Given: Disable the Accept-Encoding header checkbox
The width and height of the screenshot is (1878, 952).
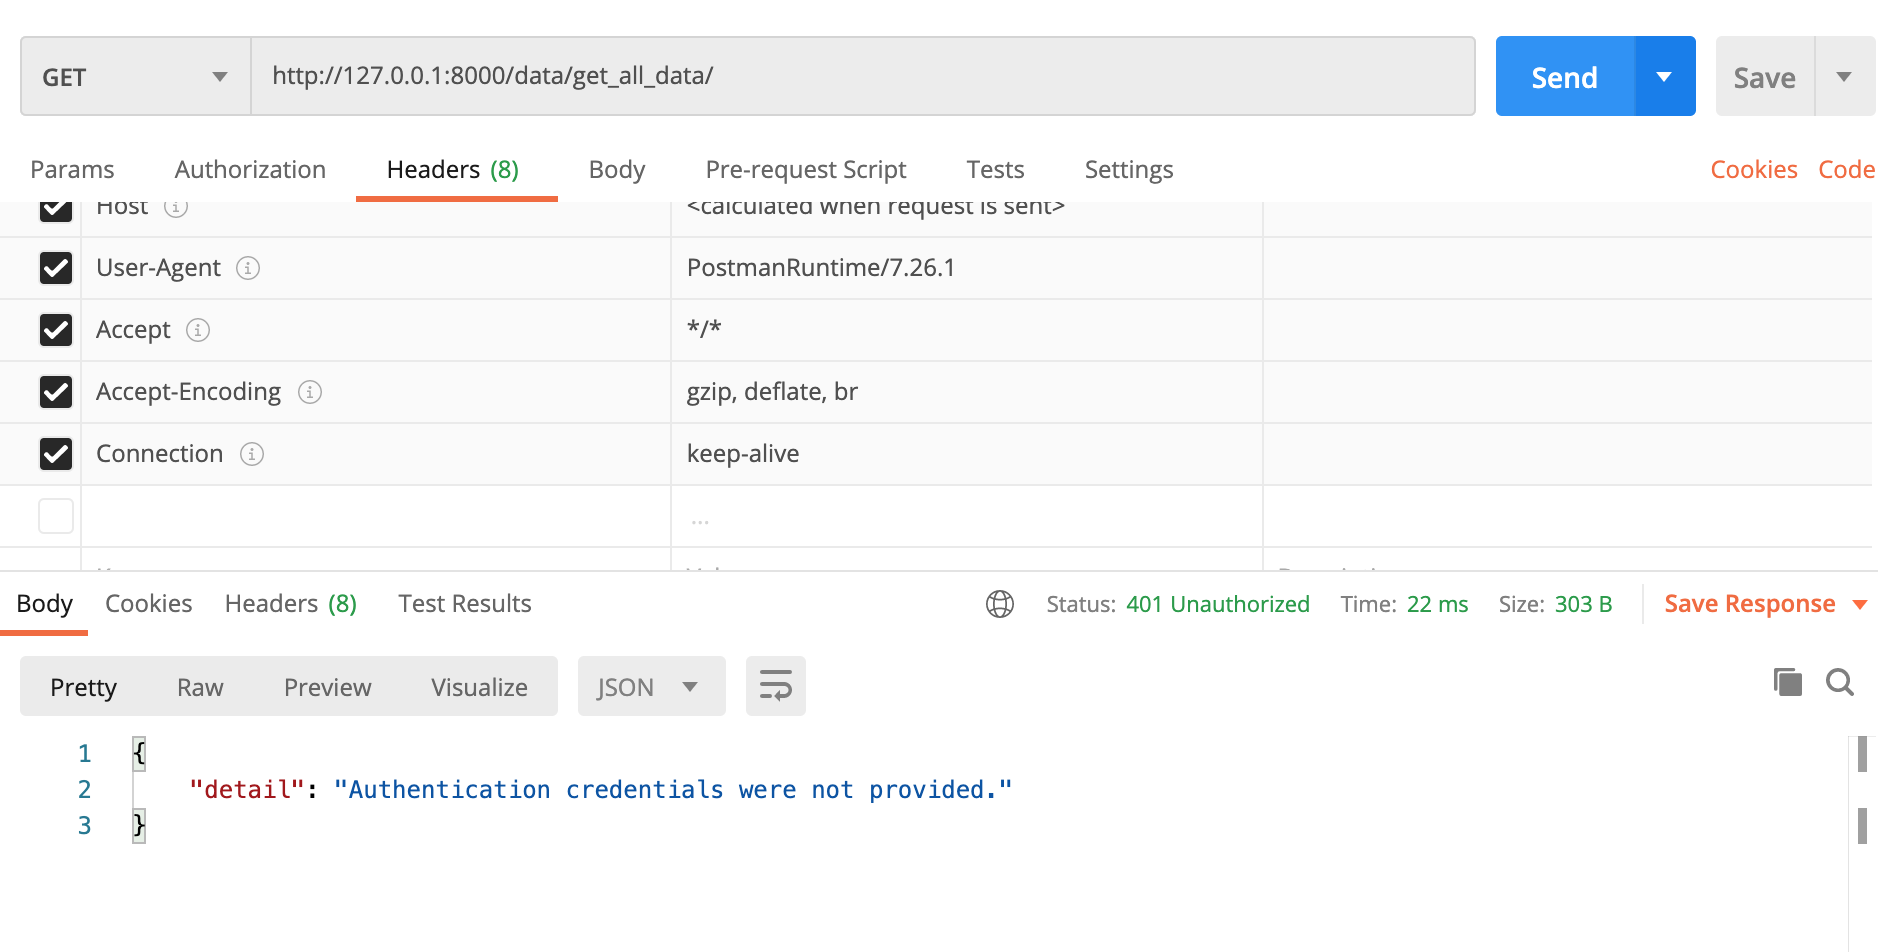Looking at the screenshot, I should click(x=56, y=392).
